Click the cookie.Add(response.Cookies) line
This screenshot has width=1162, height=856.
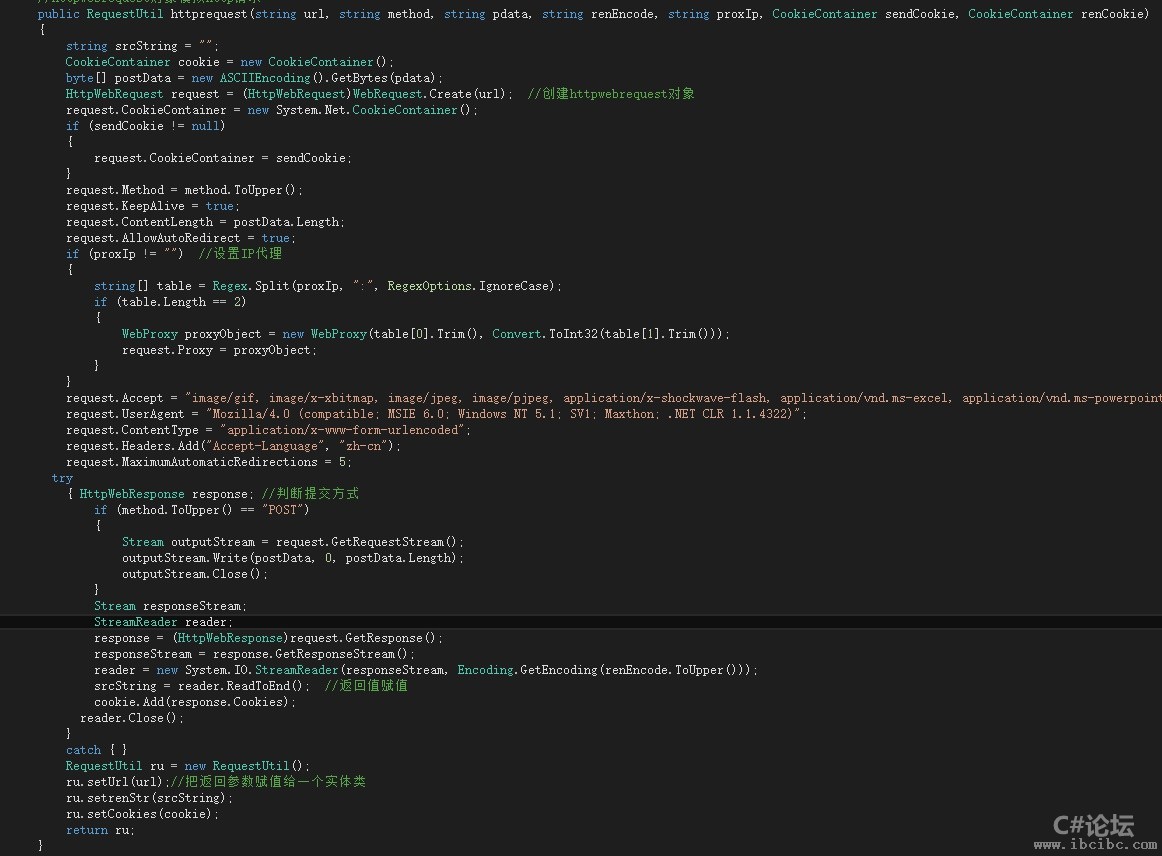(195, 702)
